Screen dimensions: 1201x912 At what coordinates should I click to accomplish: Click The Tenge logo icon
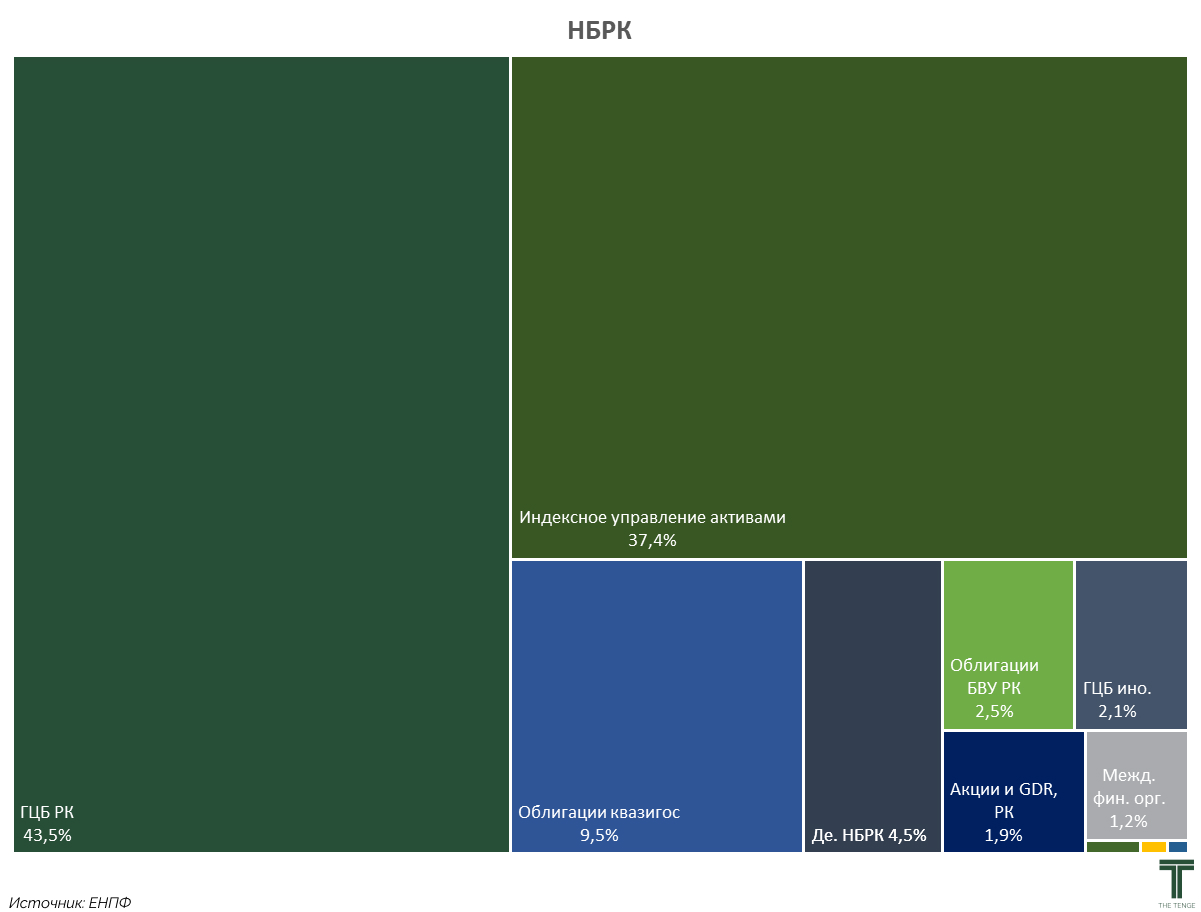click(x=1175, y=880)
